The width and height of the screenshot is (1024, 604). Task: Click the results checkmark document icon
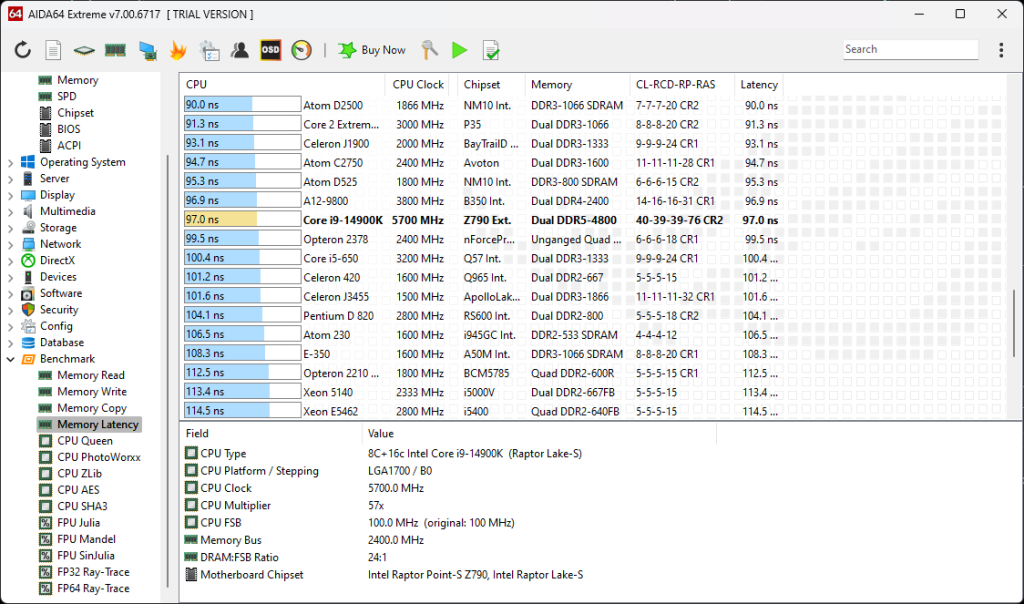coord(490,50)
